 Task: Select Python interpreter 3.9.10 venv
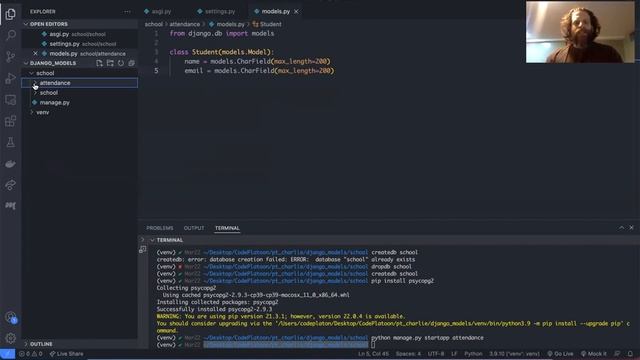[x=514, y=354]
